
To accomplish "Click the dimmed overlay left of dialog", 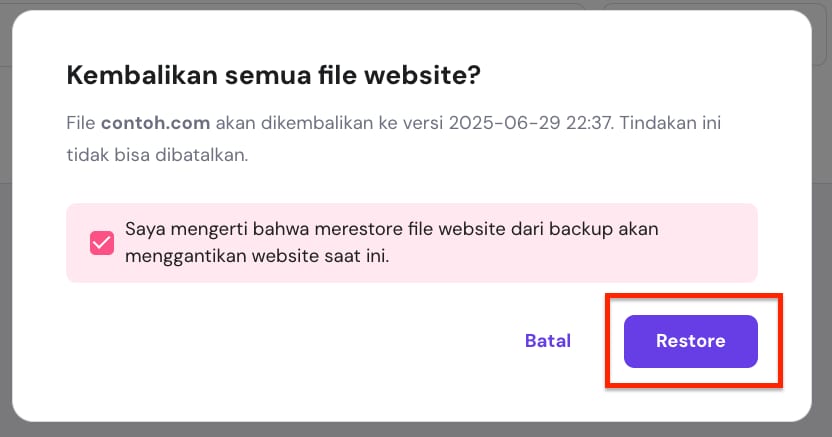I will pos(6,220).
